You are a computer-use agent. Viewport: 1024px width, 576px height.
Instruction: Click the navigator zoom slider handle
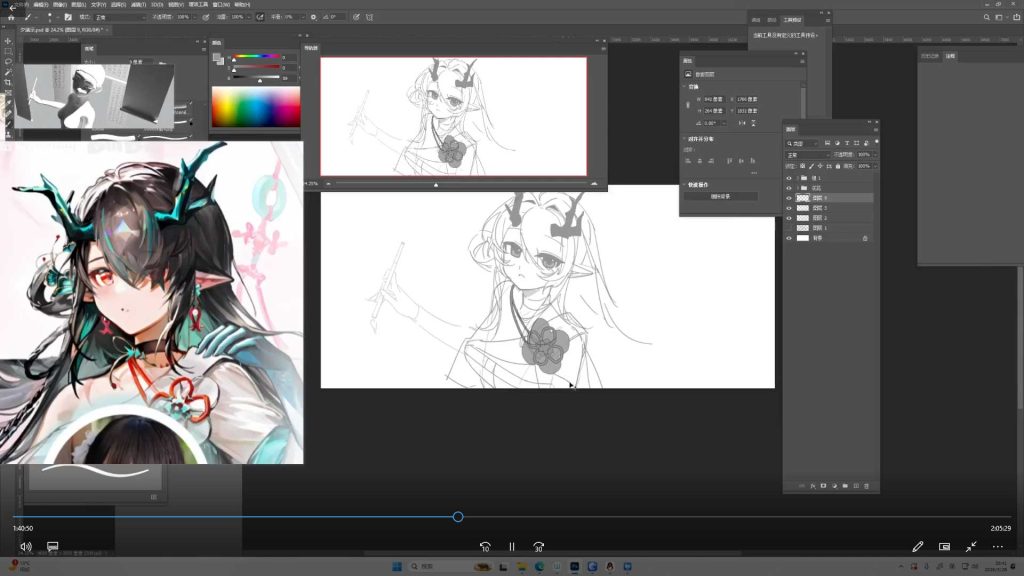coord(436,185)
